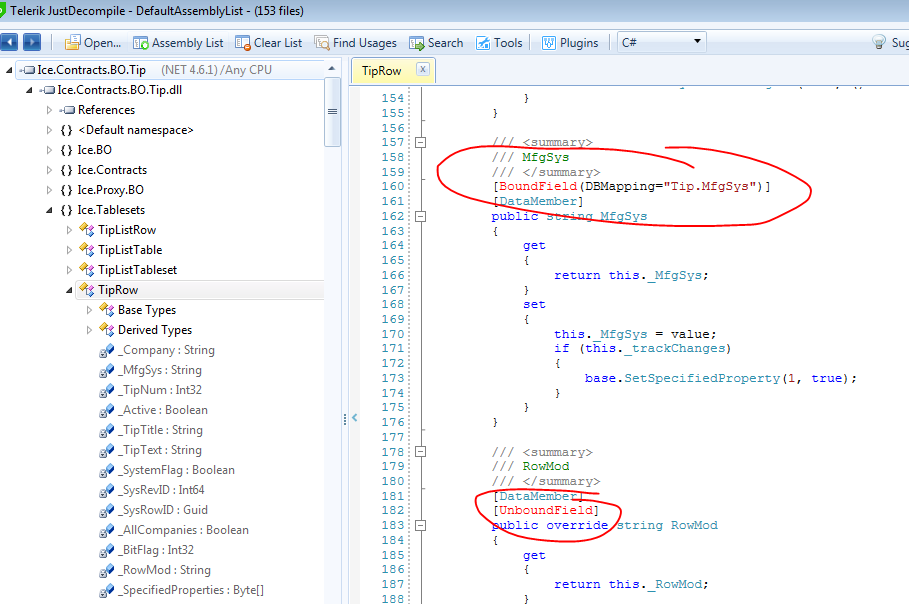The height and width of the screenshot is (604, 909).
Task: Click the Ice.Contracts.BO.Tip assembly icon
Action: pyautogui.click(x=27, y=70)
